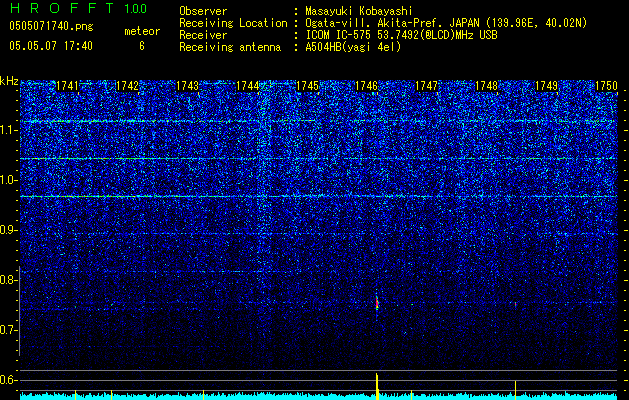Click the 'meteor' label
Viewport: 629px width, 400px height.
click(x=142, y=31)
